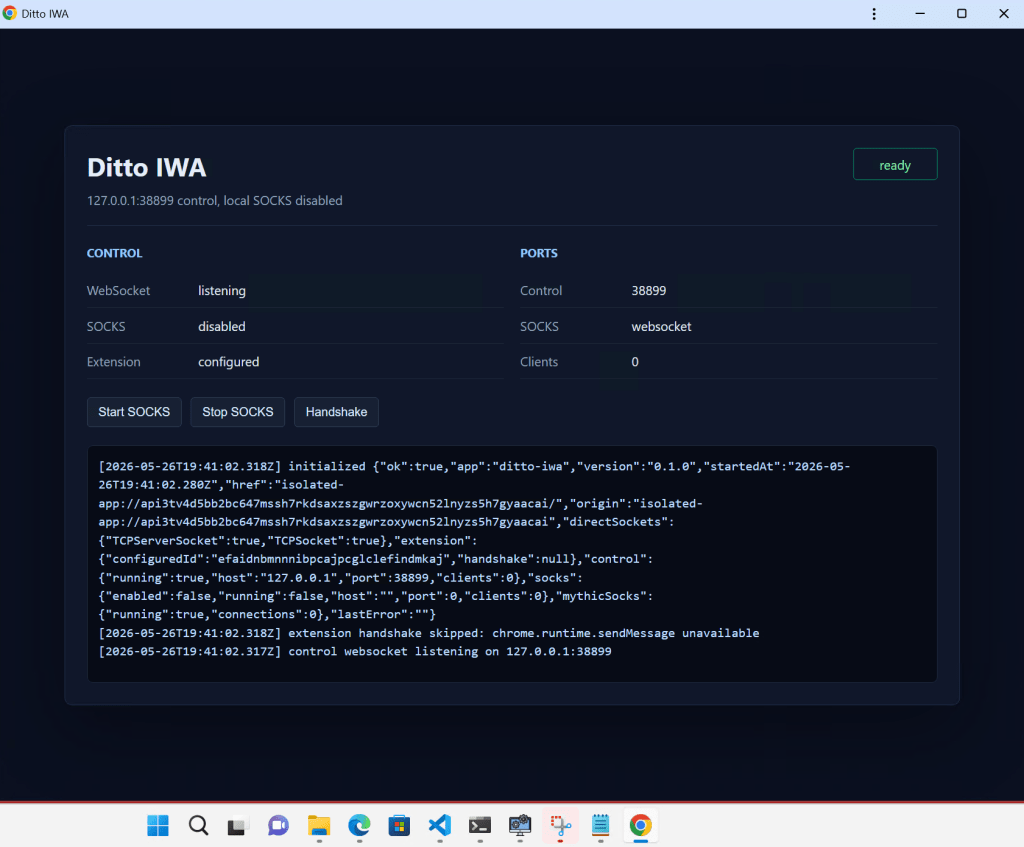Click the 'control websocket listening' log line
The height and width of the screenshot is (847, 1024).
coord(355,651)
